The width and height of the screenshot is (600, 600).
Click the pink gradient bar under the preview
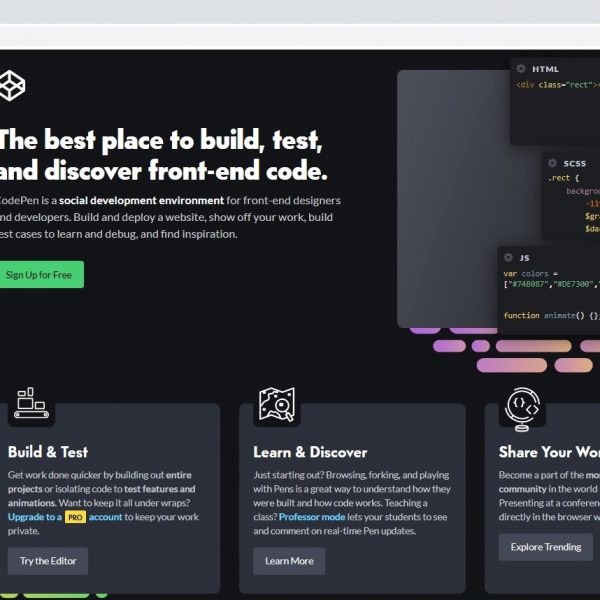coord(512,365)
